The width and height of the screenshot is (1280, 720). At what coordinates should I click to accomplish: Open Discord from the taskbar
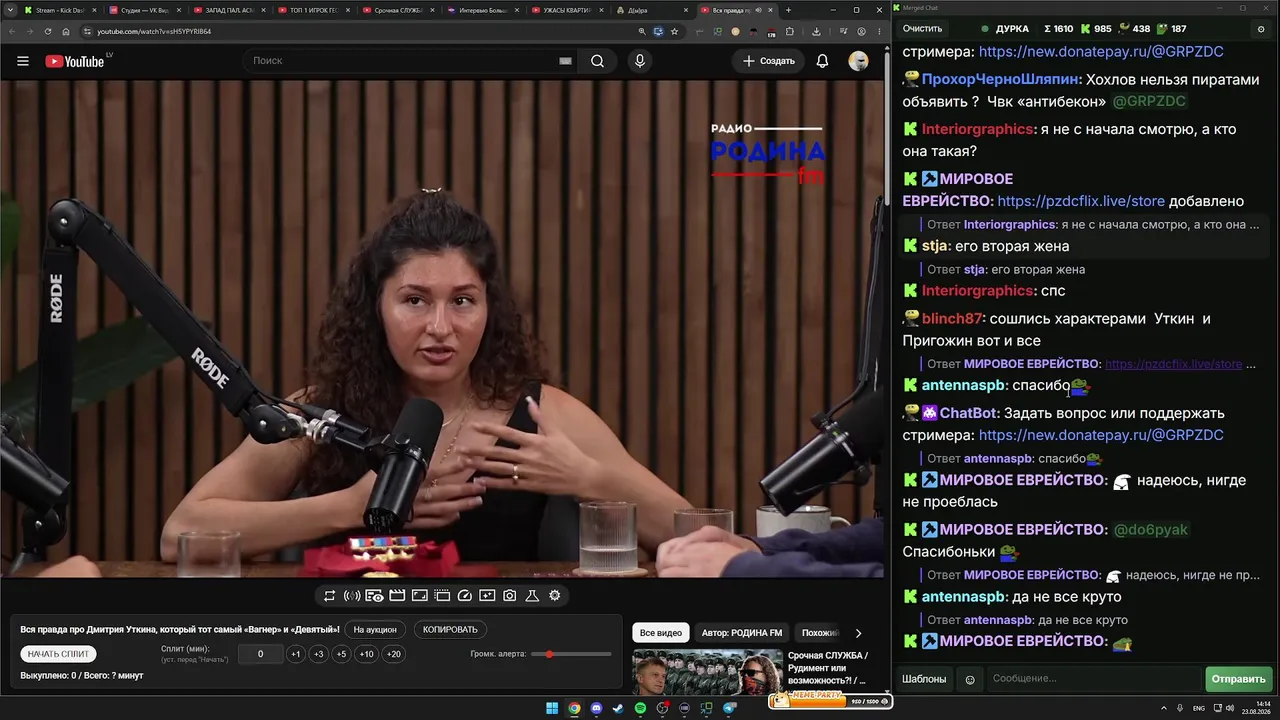coord(596,708)
